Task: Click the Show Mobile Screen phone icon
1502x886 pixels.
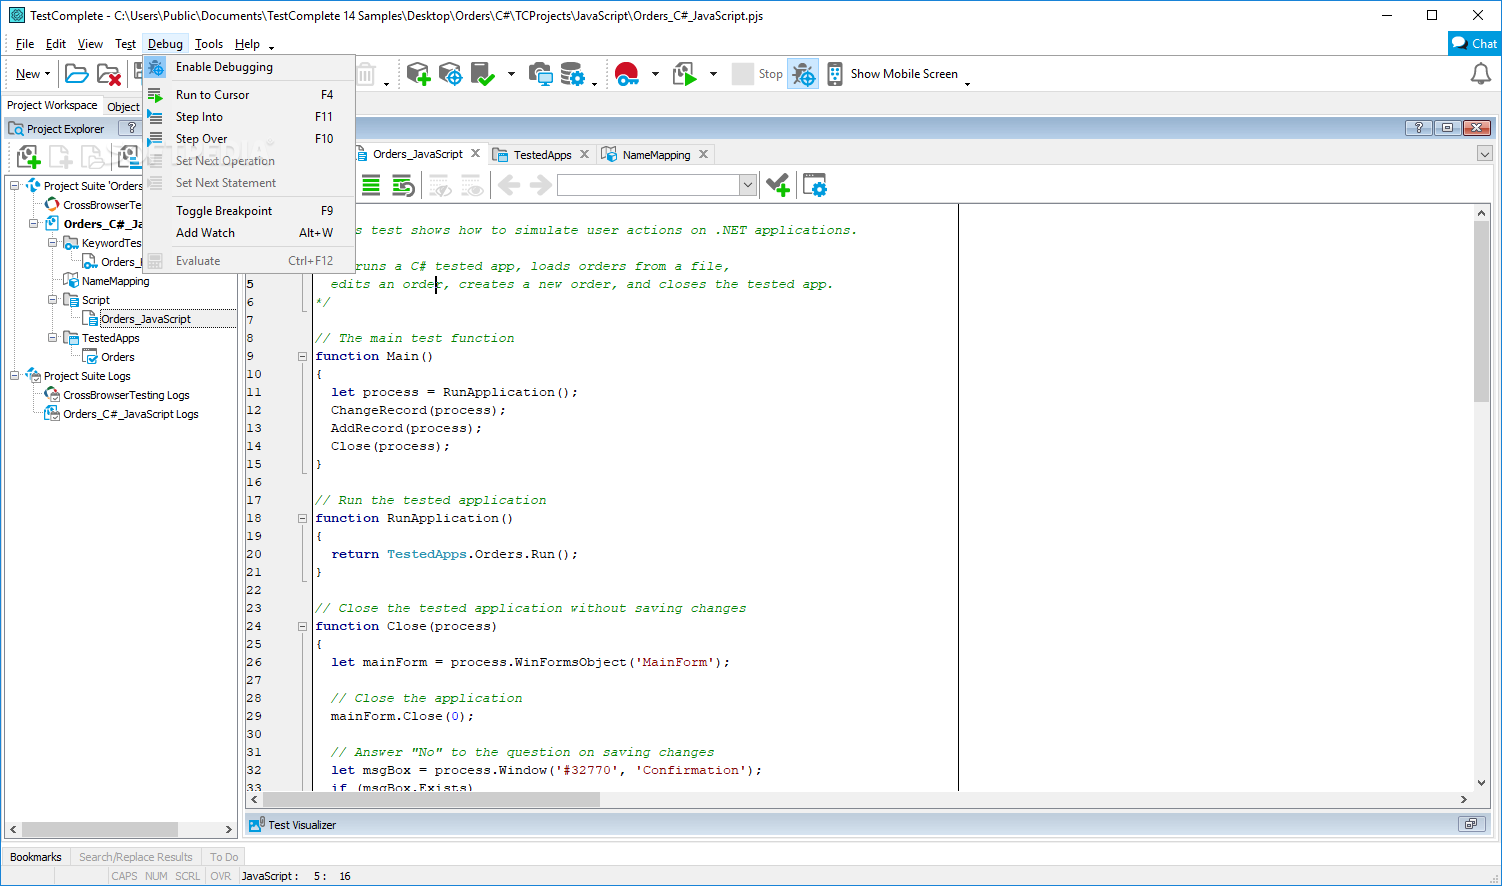Action: coord(835,74)
